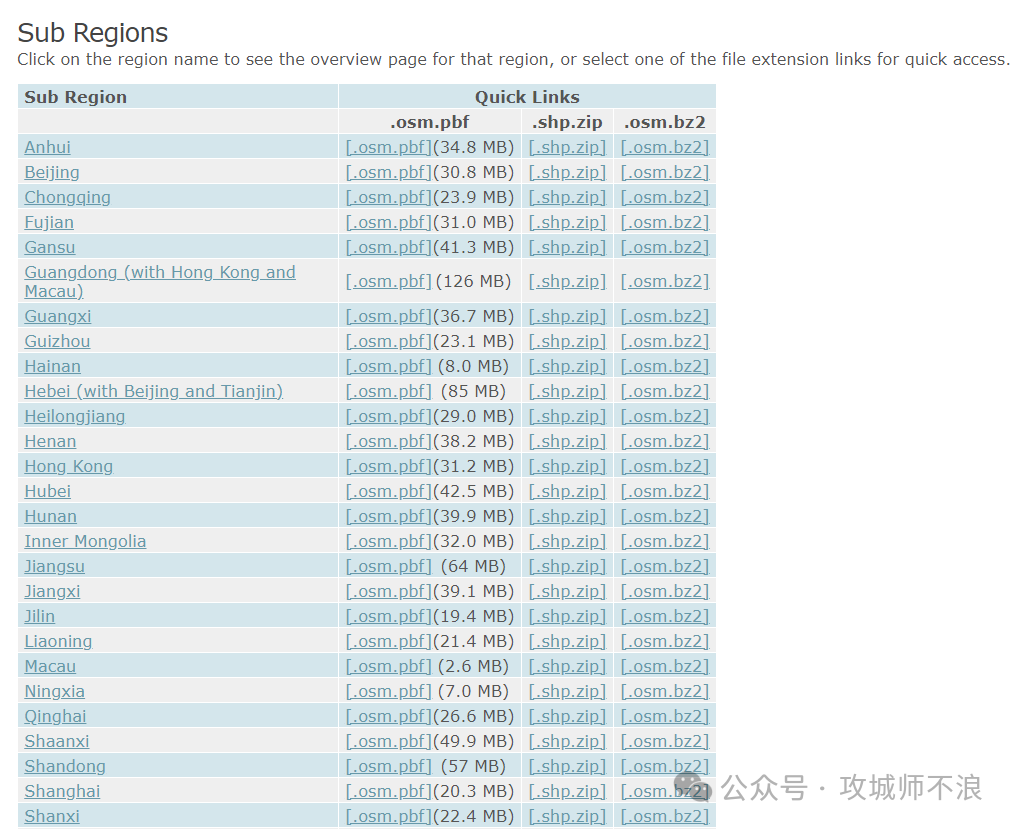Open Heilongjiang region link

(x=74, y=417)
